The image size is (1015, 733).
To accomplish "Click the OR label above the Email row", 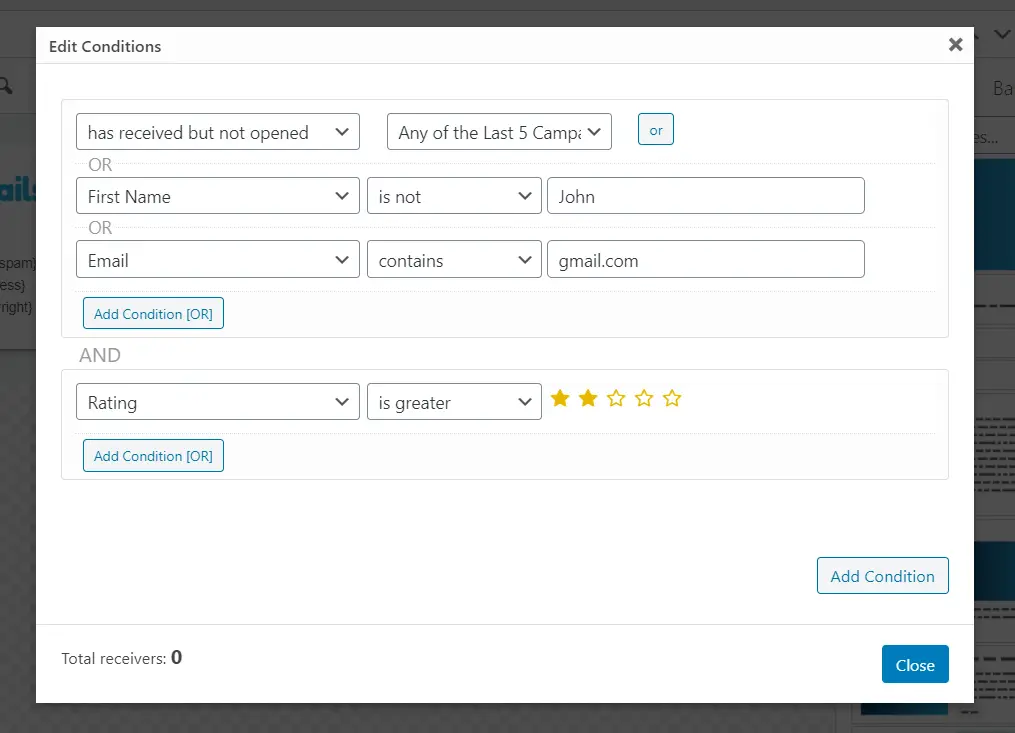I will click(100, 228).
